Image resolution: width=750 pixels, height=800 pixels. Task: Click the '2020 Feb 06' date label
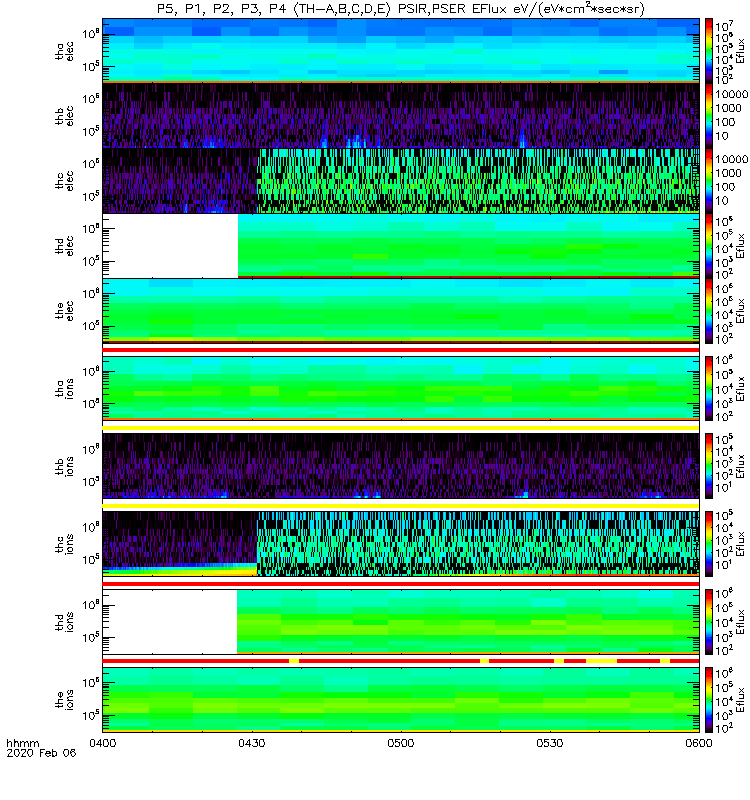41,753
